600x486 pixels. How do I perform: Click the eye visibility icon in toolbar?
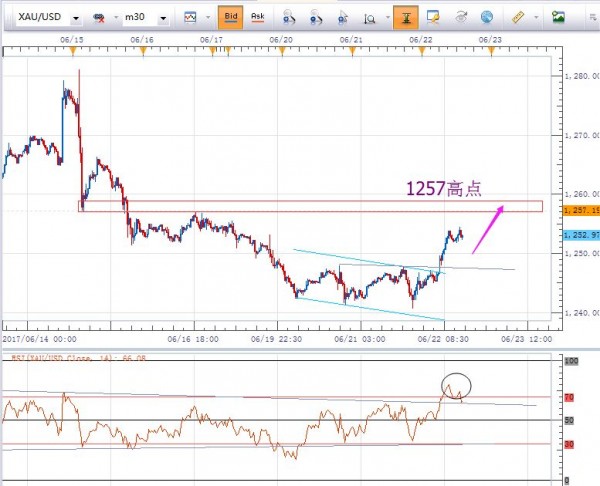click(461, 17)
